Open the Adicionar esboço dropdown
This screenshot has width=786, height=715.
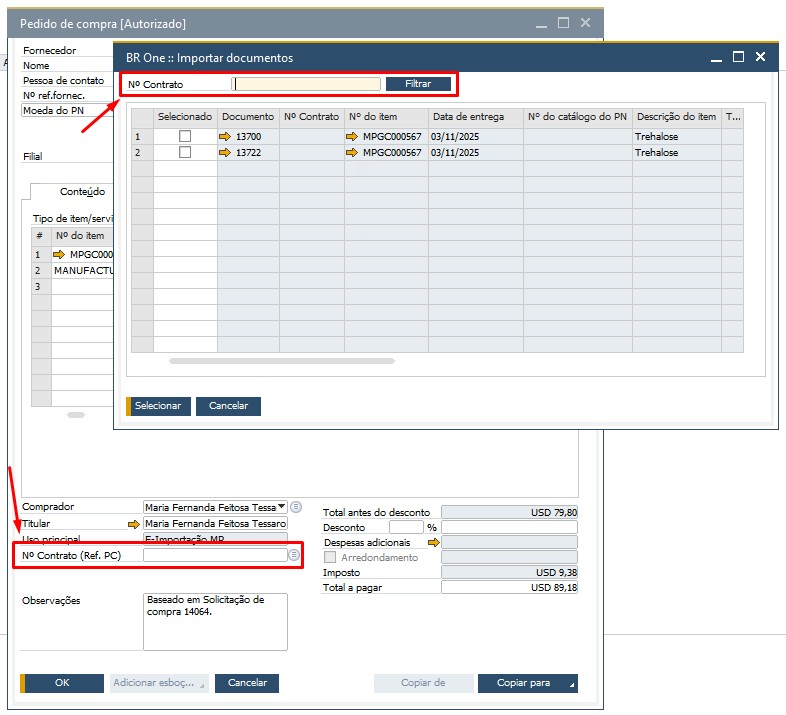pyautogui.click(x=203, y=683)
